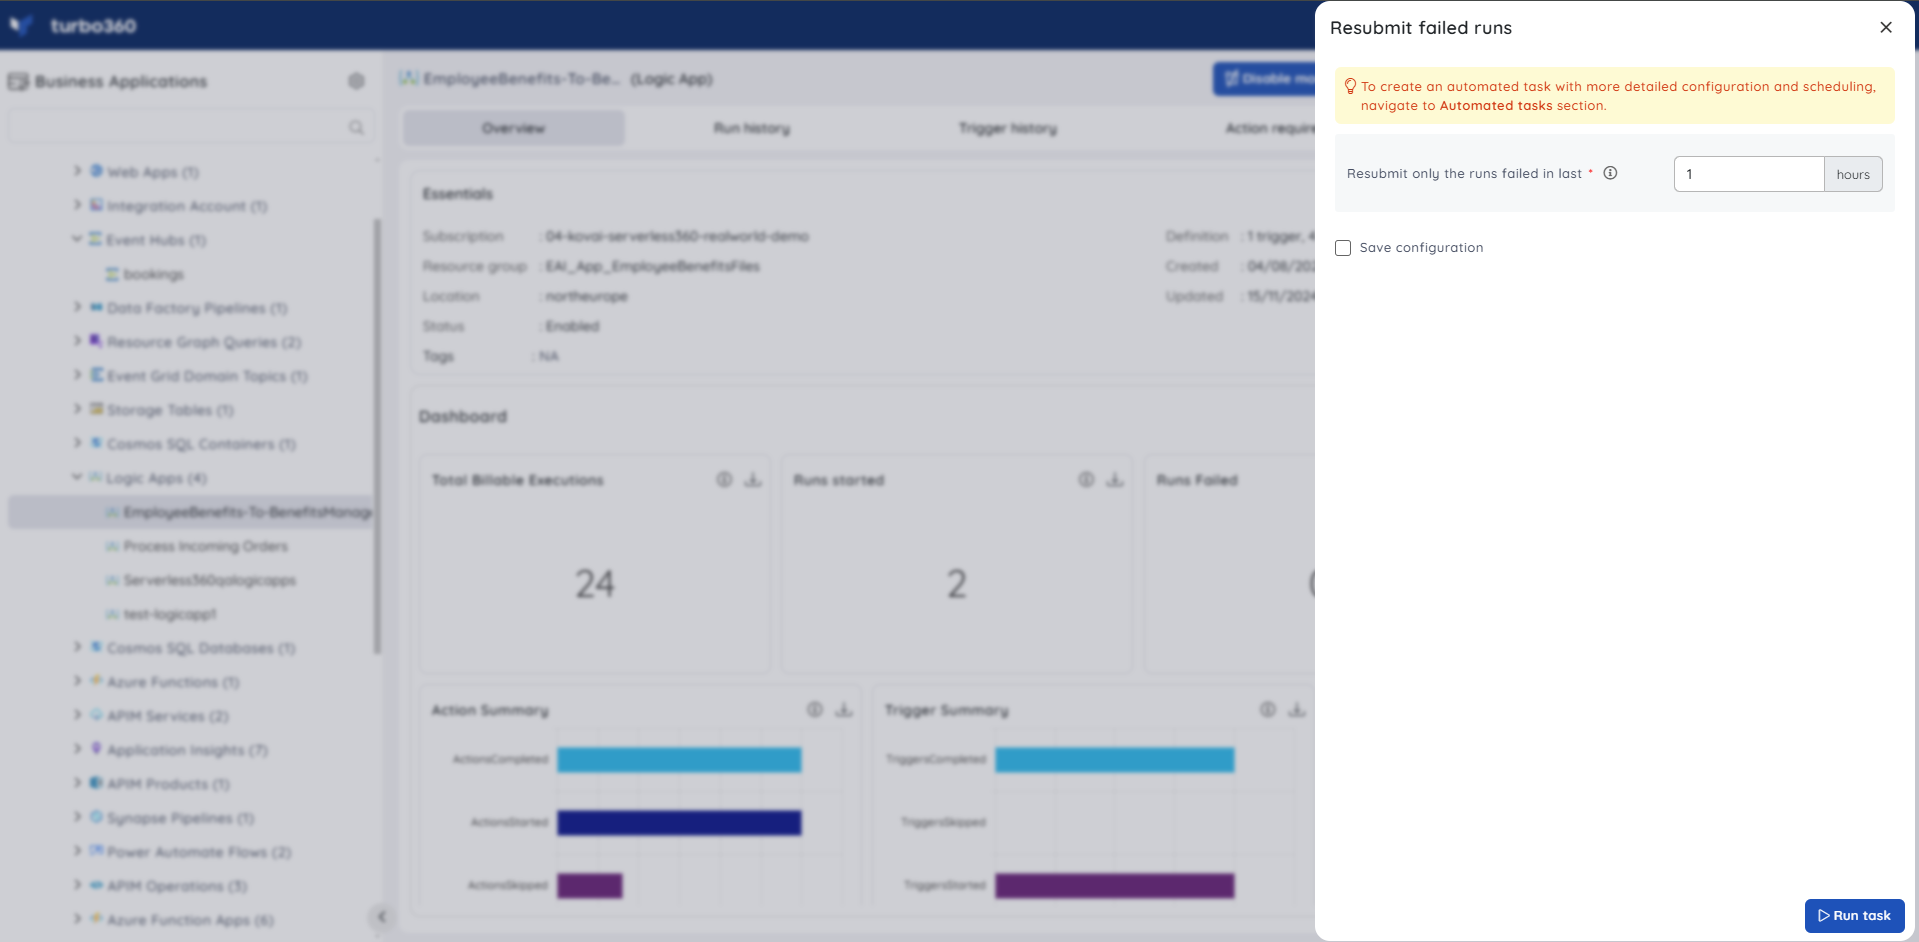Expand the Web Apps tree node
The height and width of the screenshot is (942, 1919).
coord(77,171)
